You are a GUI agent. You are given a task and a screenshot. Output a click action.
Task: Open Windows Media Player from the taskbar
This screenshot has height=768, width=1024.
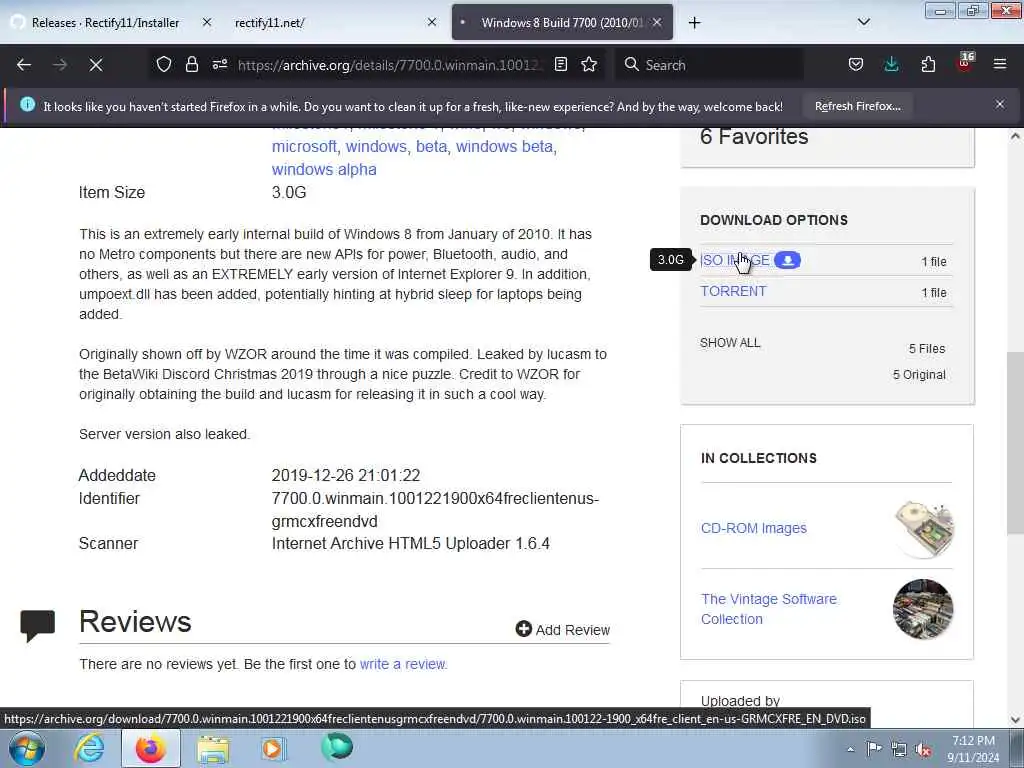[x=273, y=748]
